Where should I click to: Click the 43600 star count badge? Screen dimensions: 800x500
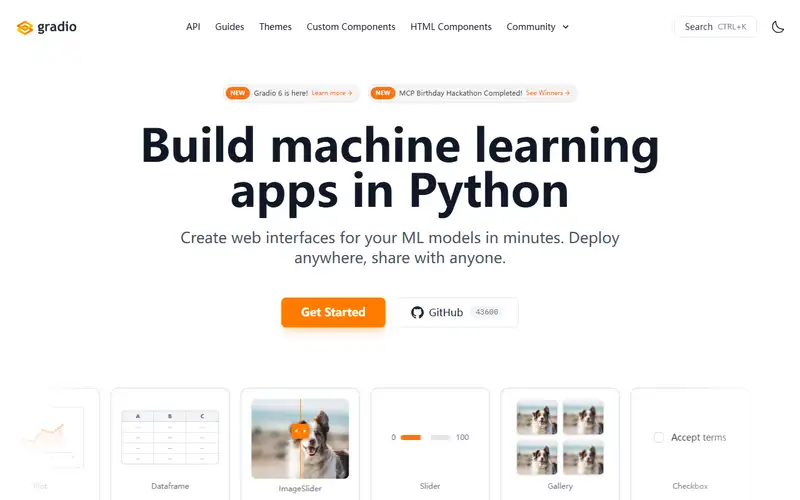(x=487, y=312)
